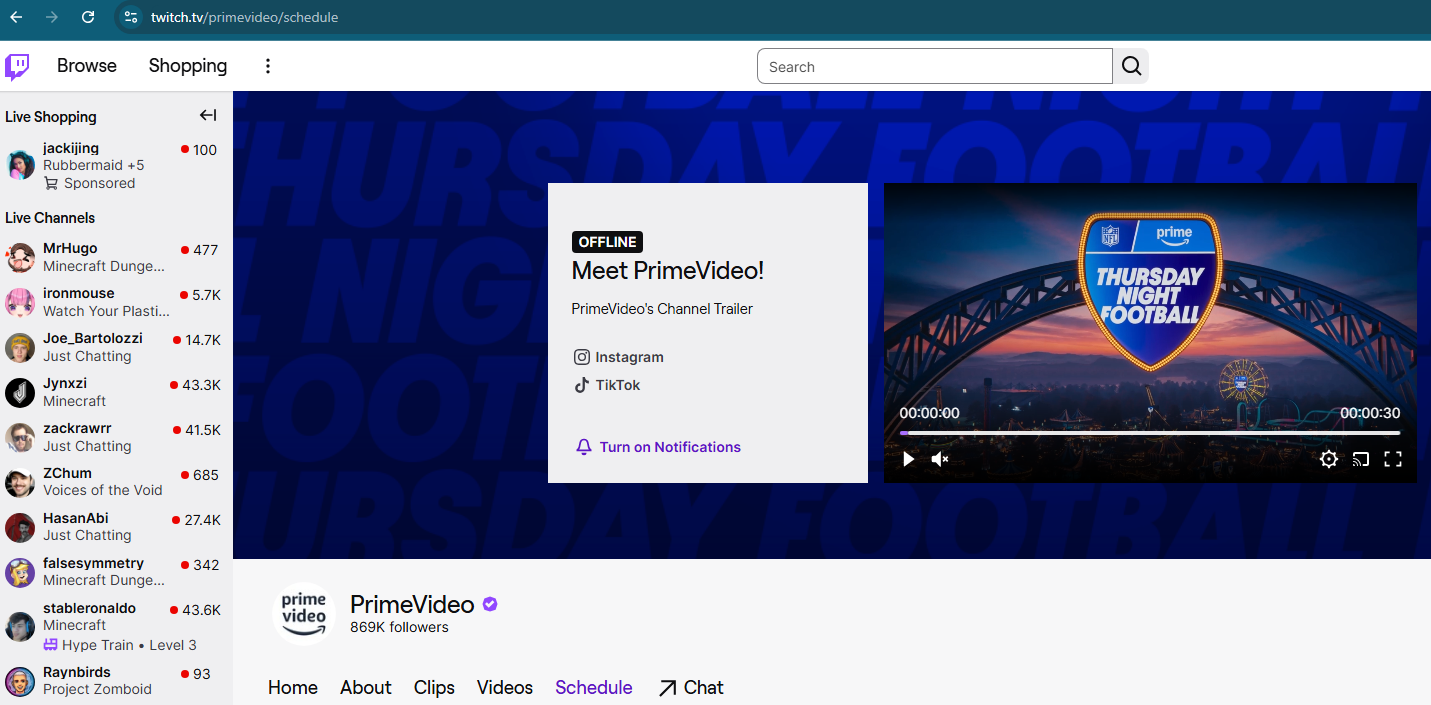This screenshot has width=1431, height=705.
Task: Click the search magnifier button
Action: click(1131, 66)
